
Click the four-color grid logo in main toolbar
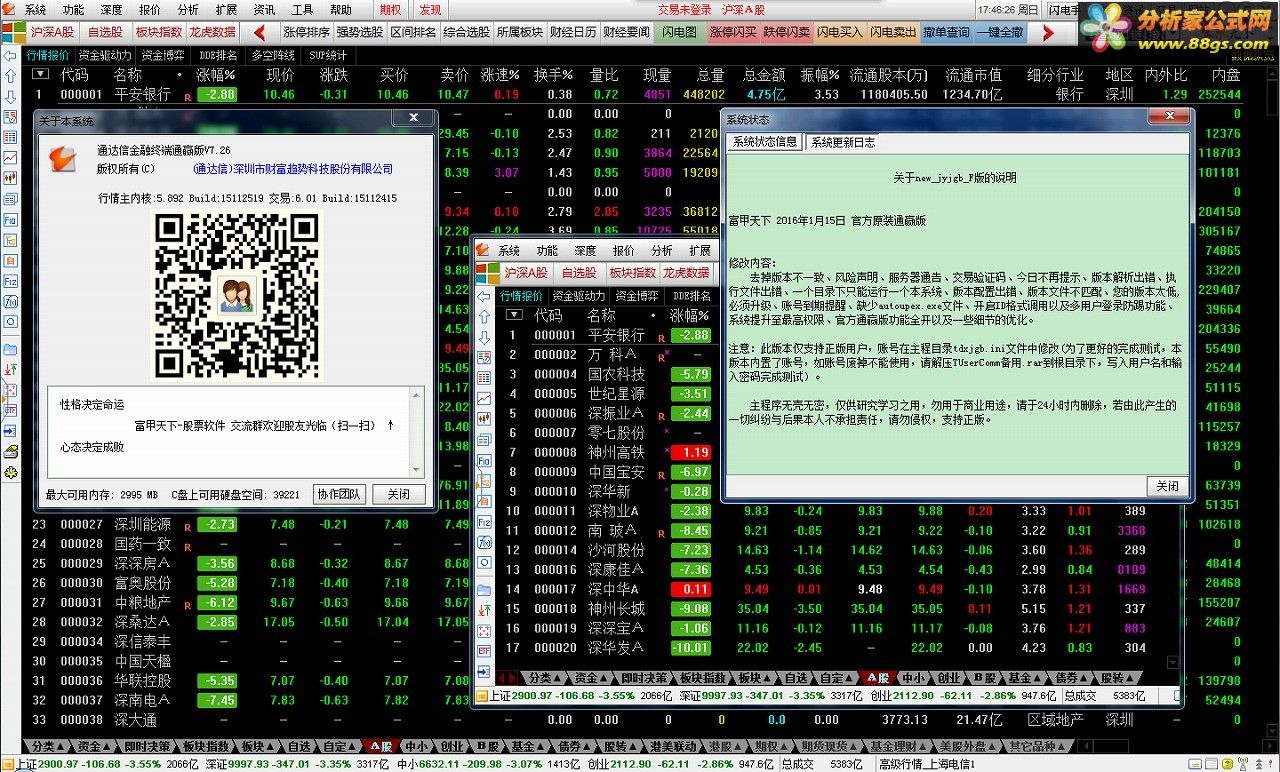[x=12, y=32]
